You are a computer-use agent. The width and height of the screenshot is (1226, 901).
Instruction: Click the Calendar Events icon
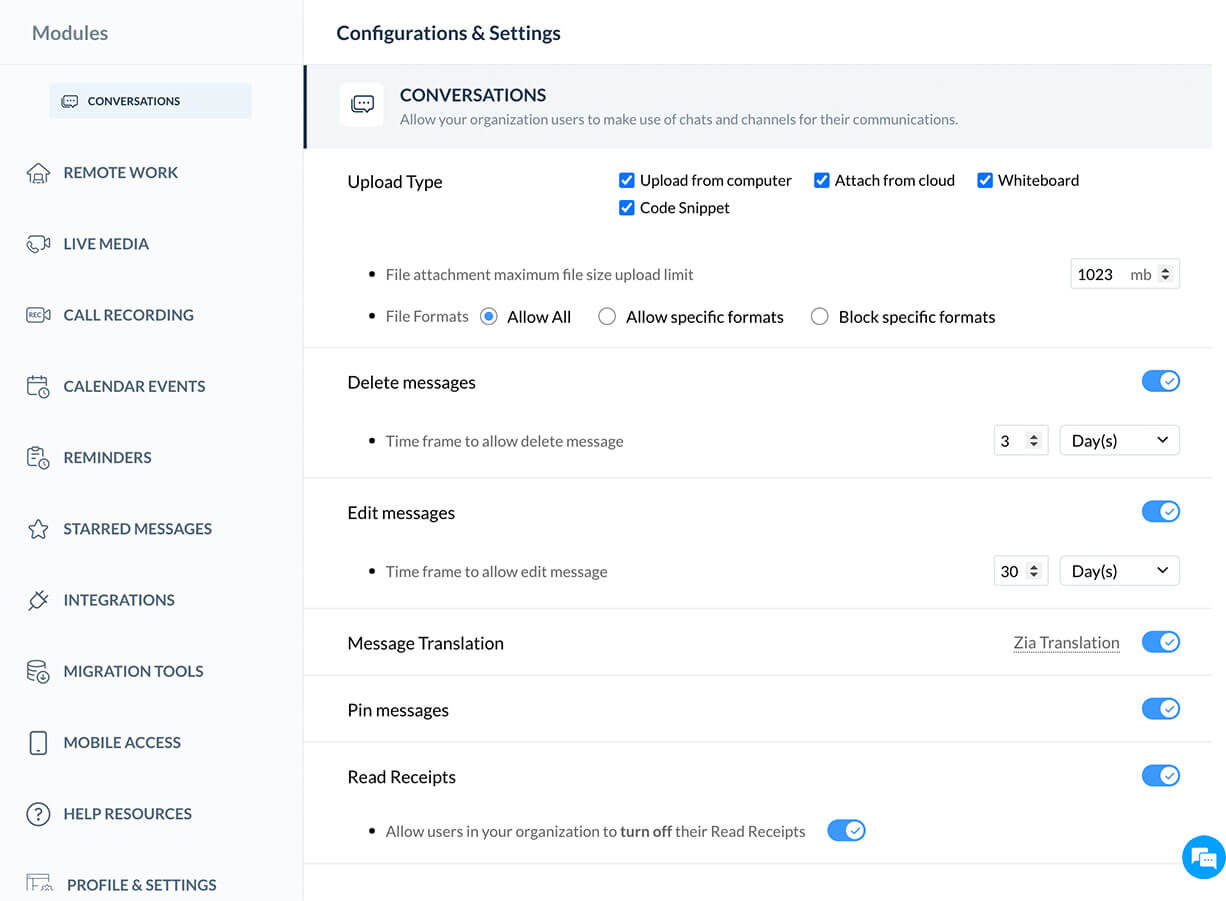pyautogui.click(x=38, y=387)
